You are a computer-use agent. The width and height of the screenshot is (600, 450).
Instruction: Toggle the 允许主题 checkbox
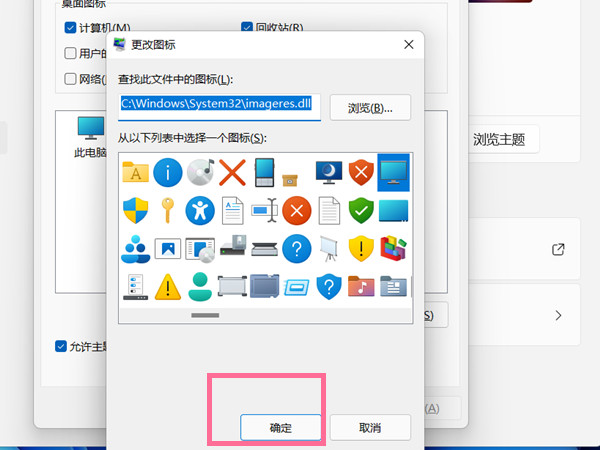[61, 346]
